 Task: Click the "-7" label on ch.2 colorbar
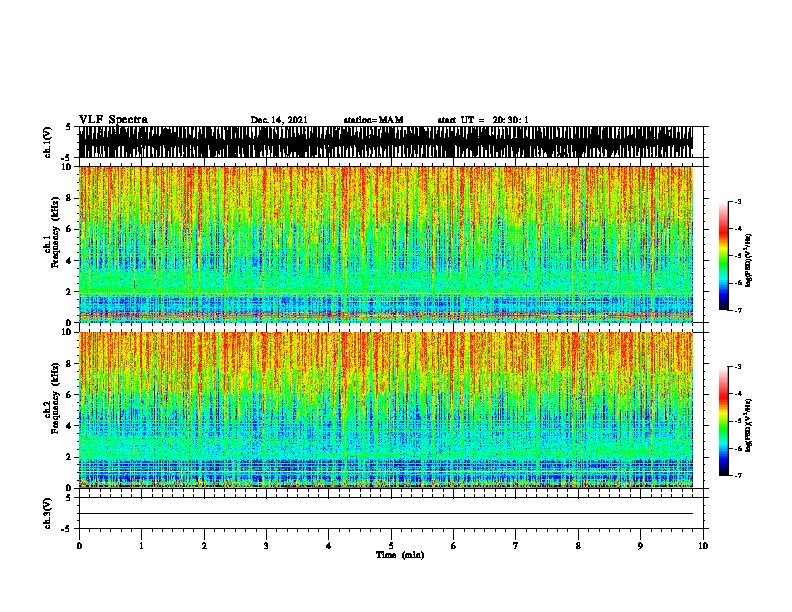point(737,475)
